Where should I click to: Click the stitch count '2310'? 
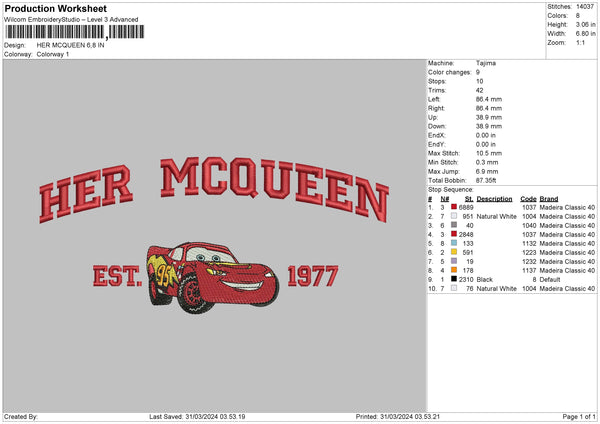(466, 280)
